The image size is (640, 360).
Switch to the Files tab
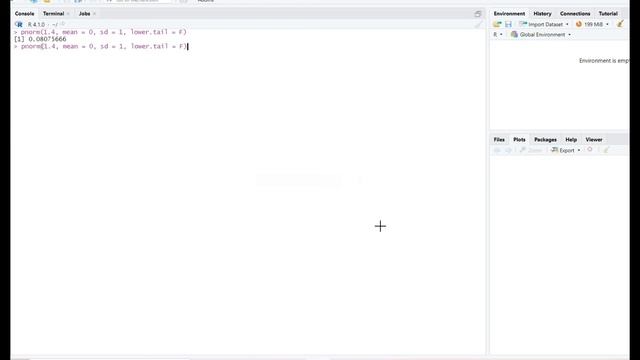tap(499, 140)
